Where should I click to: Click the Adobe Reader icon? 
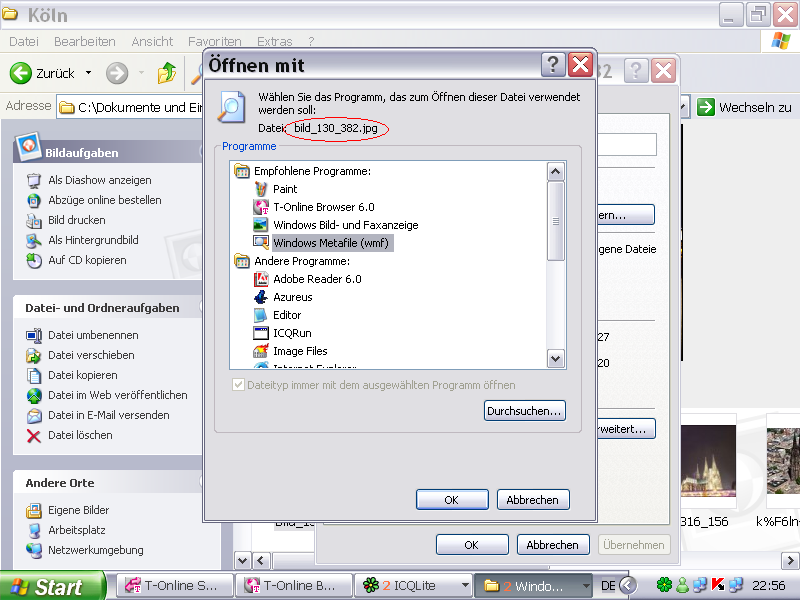tap(261, 279)
